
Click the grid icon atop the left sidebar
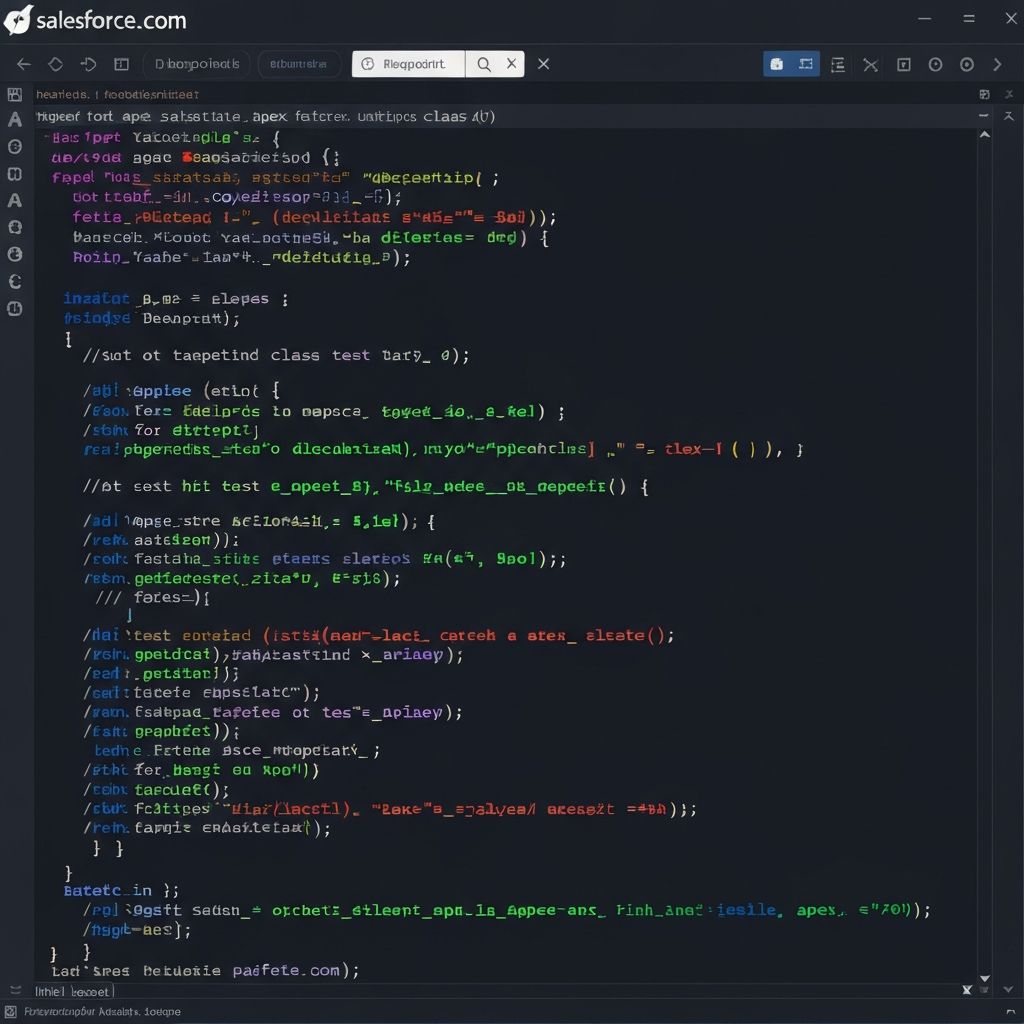click(x=15, y=95)
